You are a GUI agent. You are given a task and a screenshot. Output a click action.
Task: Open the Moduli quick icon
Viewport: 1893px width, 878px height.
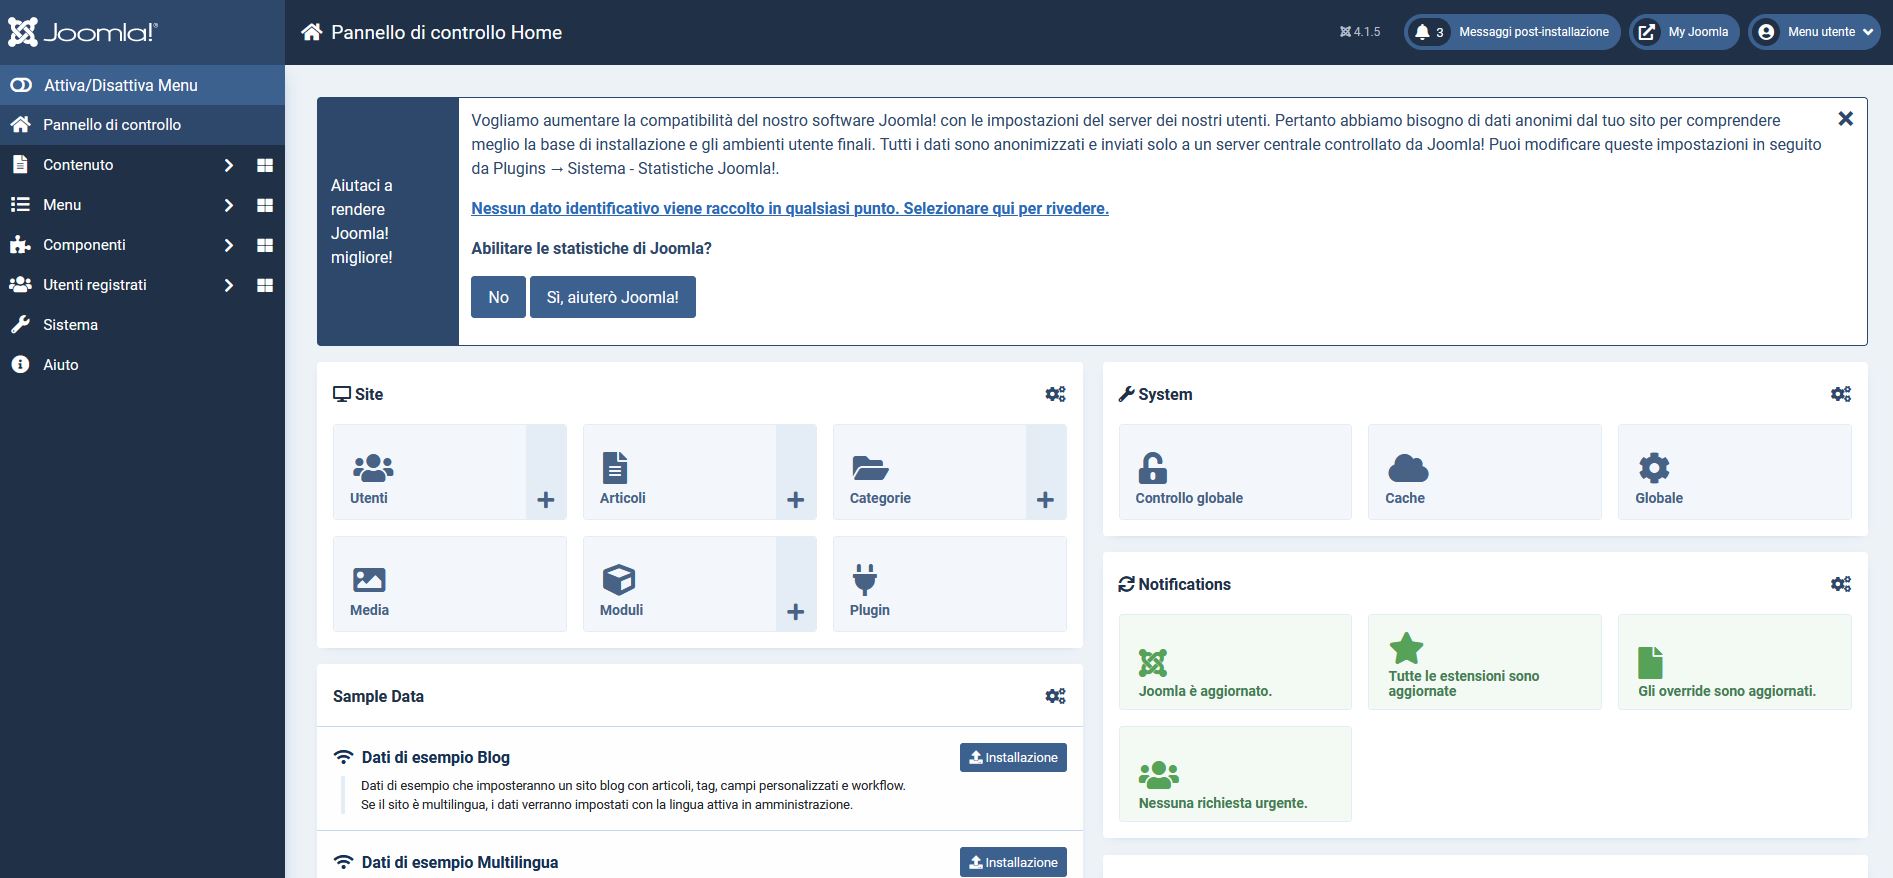(680, 584)
